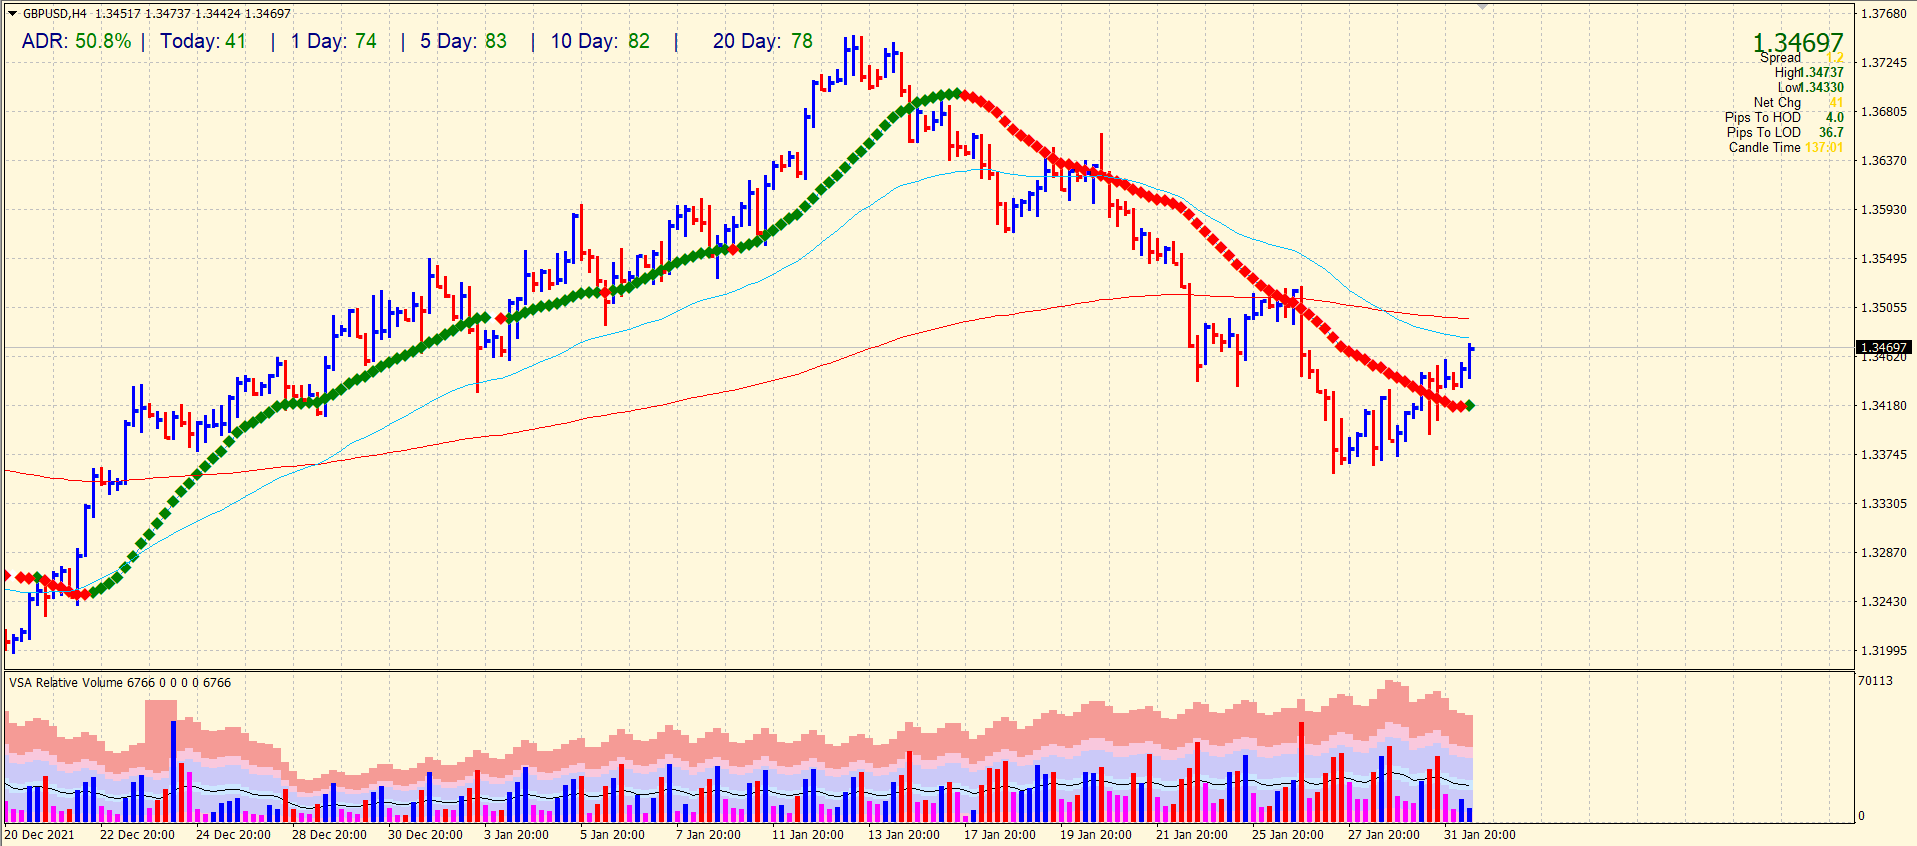This screenshot has height=846, width=1917.
Task: Click the 10 Day: 82 label
Action: [600, 41]
